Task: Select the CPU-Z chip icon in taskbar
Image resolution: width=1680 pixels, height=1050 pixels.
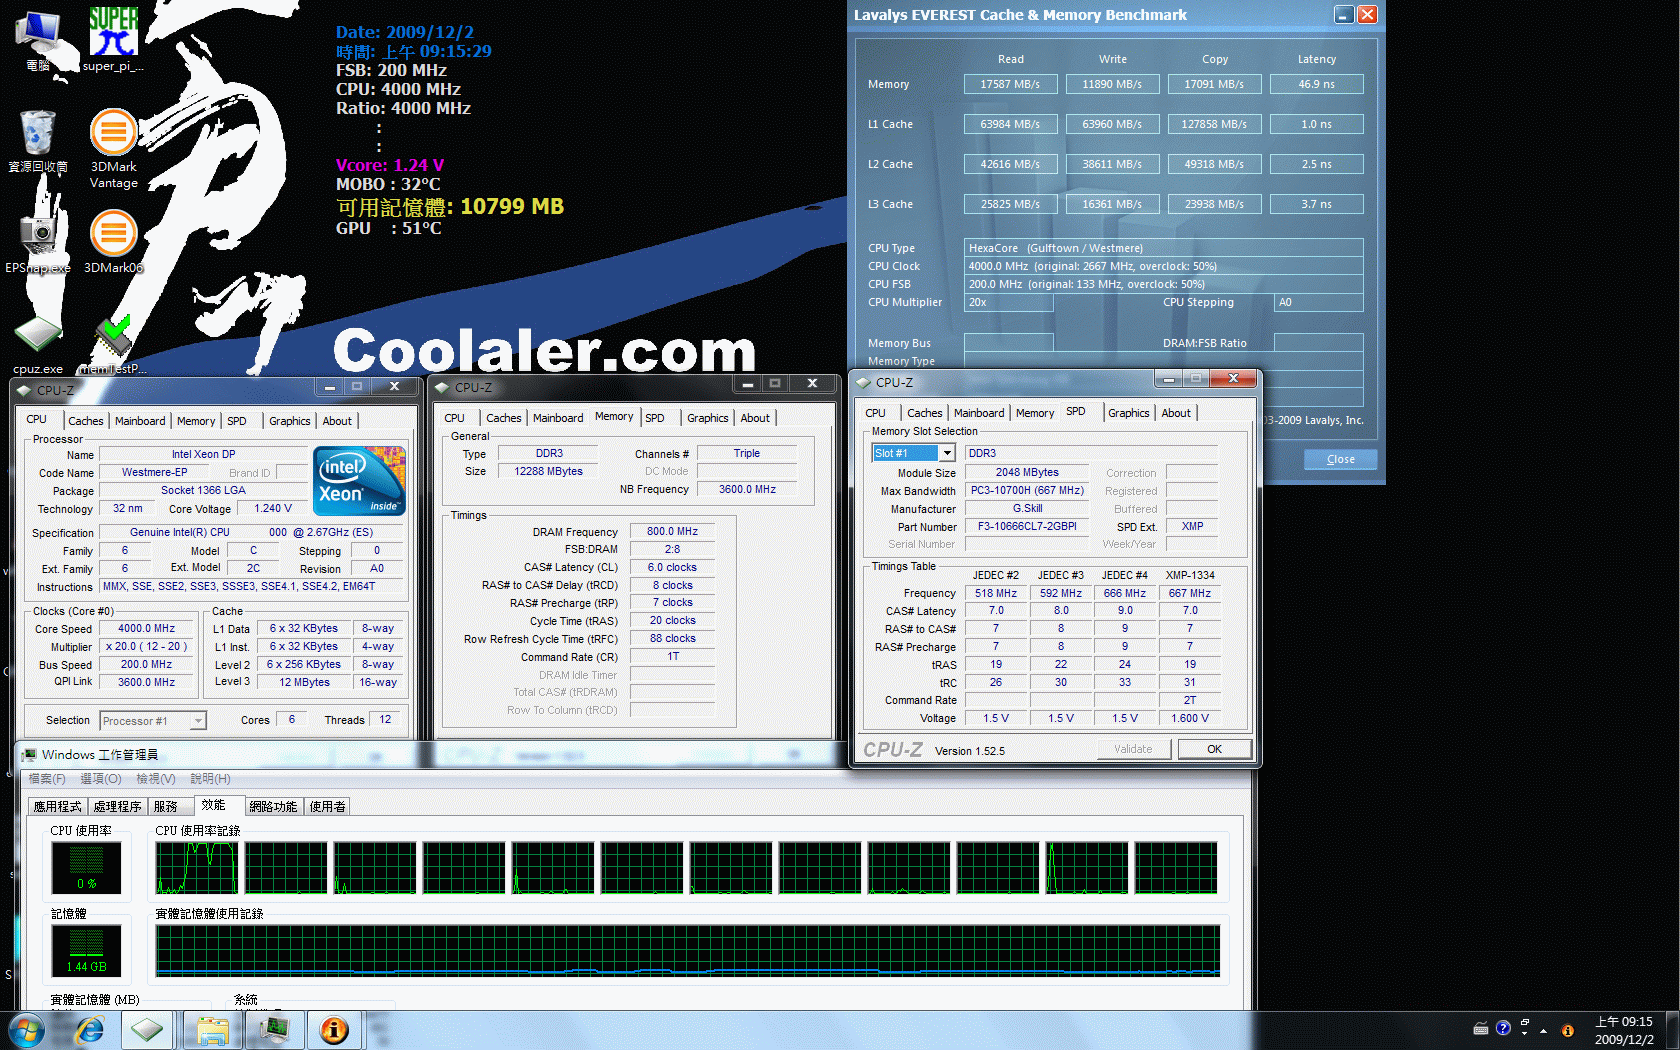Action: coord(147,1030)
